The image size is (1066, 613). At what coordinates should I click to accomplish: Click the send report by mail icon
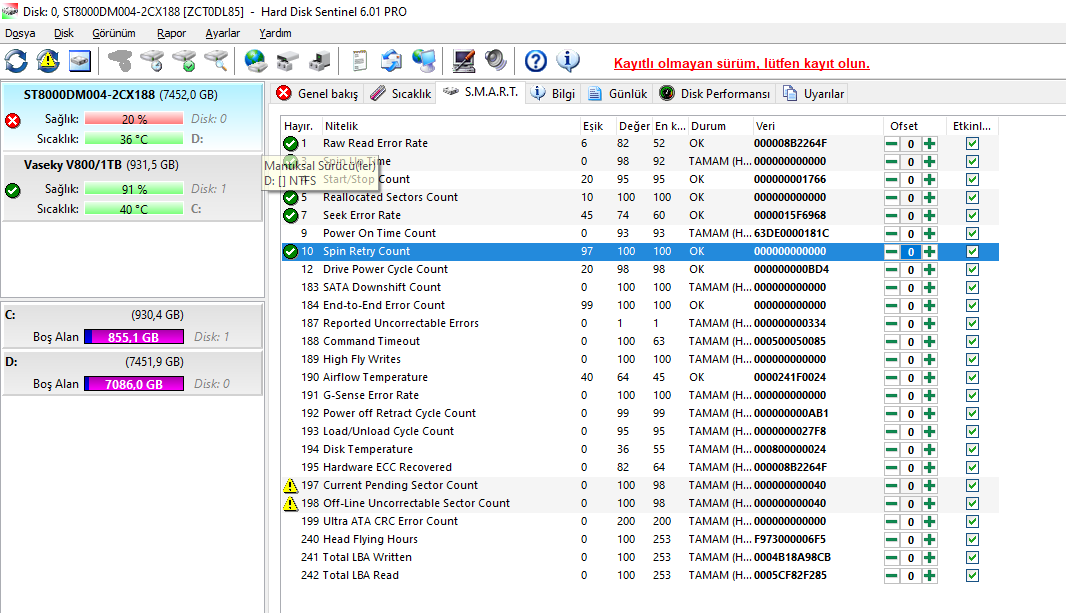[392, 61]
